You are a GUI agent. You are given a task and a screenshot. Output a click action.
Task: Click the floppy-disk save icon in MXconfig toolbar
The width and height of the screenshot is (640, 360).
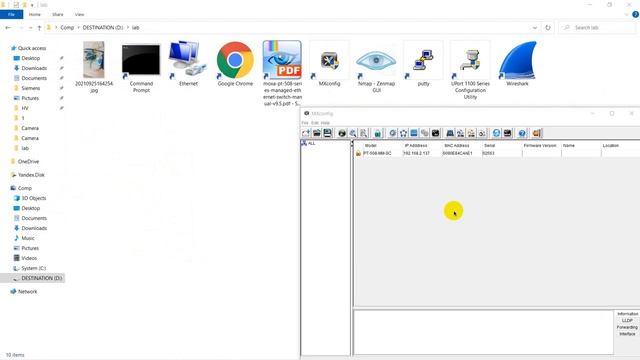[x=327, y=133]
